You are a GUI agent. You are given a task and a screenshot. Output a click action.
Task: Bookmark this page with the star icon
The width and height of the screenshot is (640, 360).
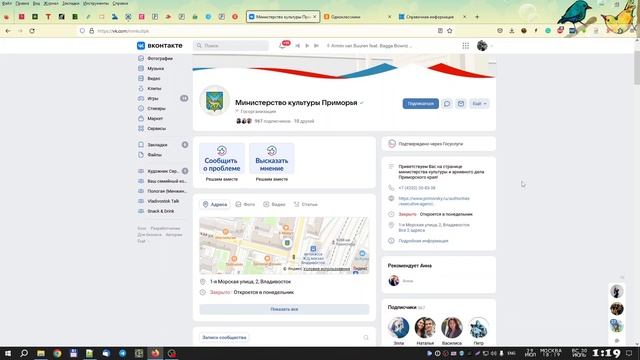[449, 31]
